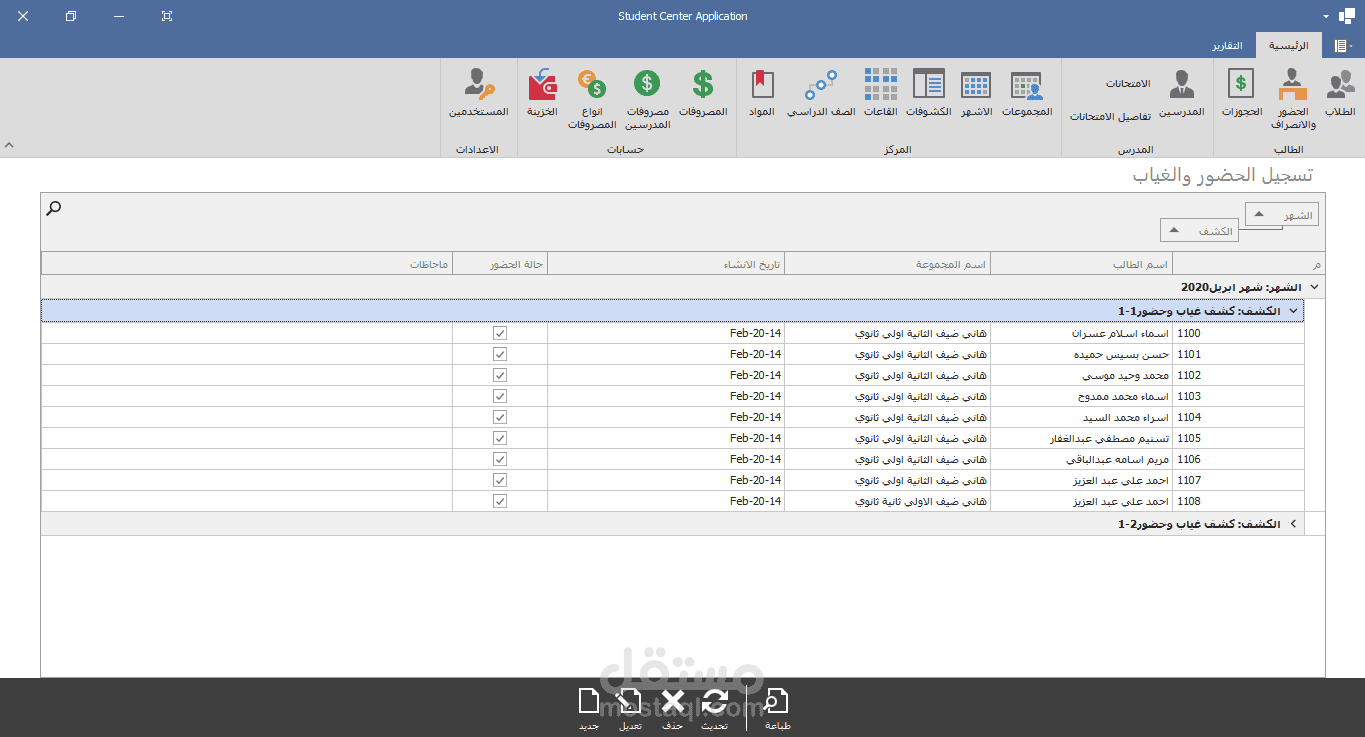This screenshot has width=1365, height=737.
Task: Toggle attendance checkbox for student 1102
Action: coord(500,375)
